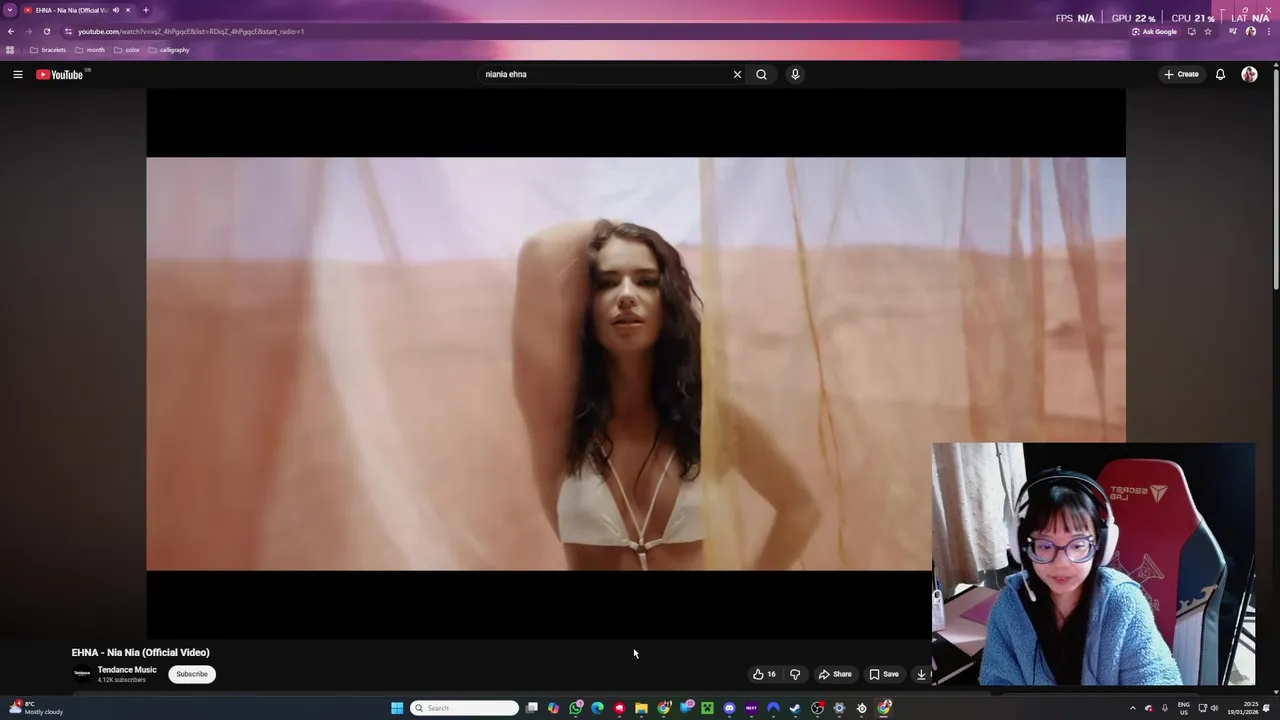
Task: Open the 'calligraphy' bookmark folder
Action: (168, 50)
